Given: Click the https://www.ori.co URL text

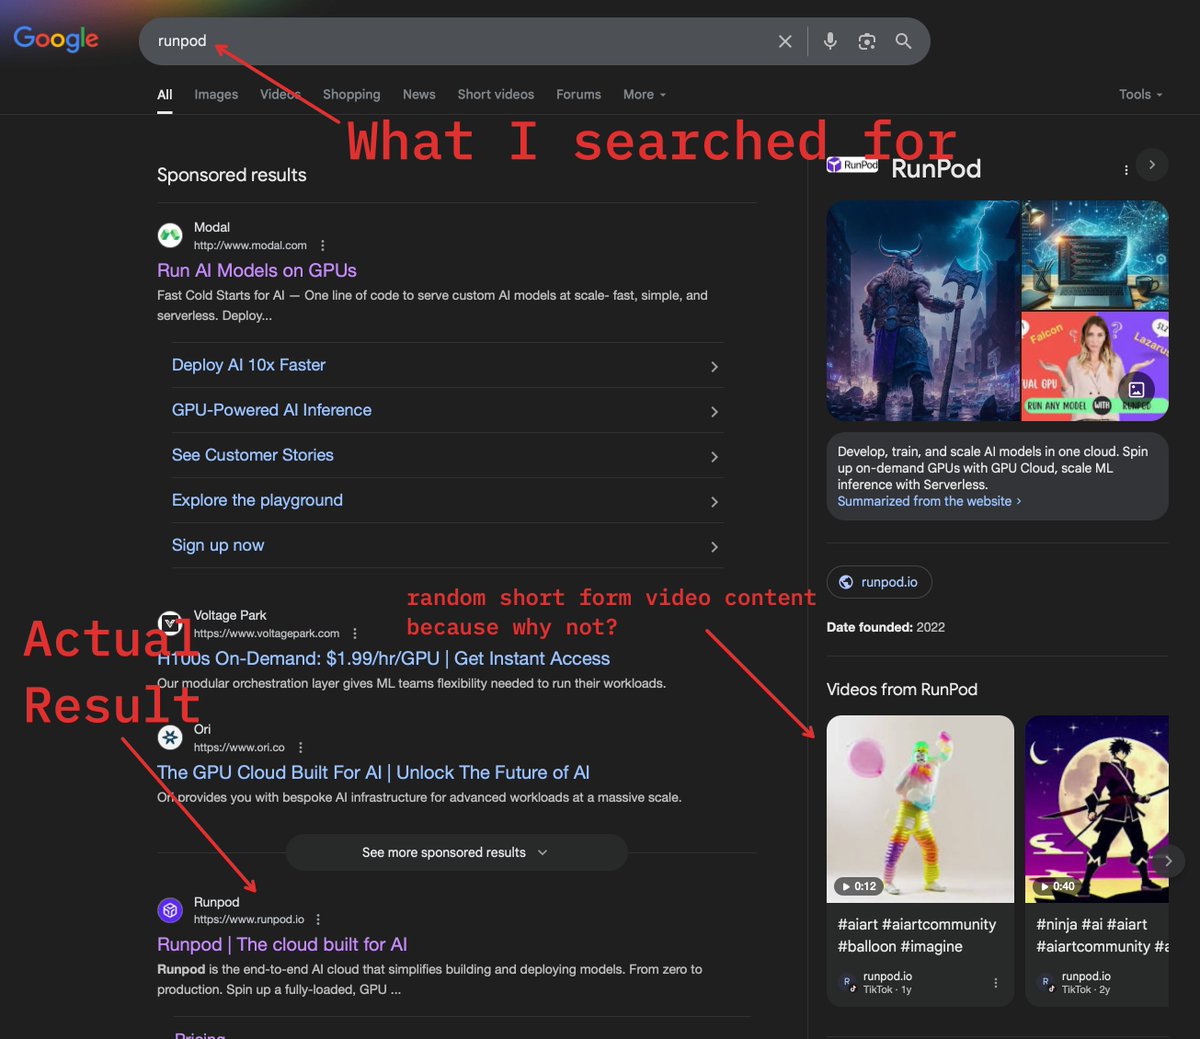Looking at the screenshot, I should tap(239, 747).
